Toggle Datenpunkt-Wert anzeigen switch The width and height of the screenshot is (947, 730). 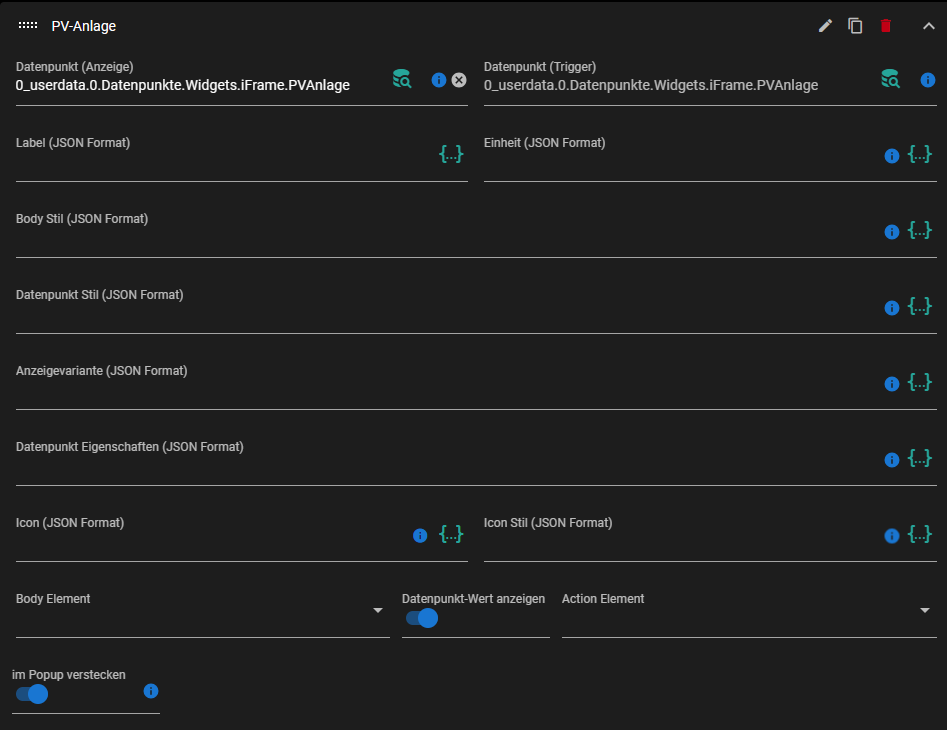422,618
